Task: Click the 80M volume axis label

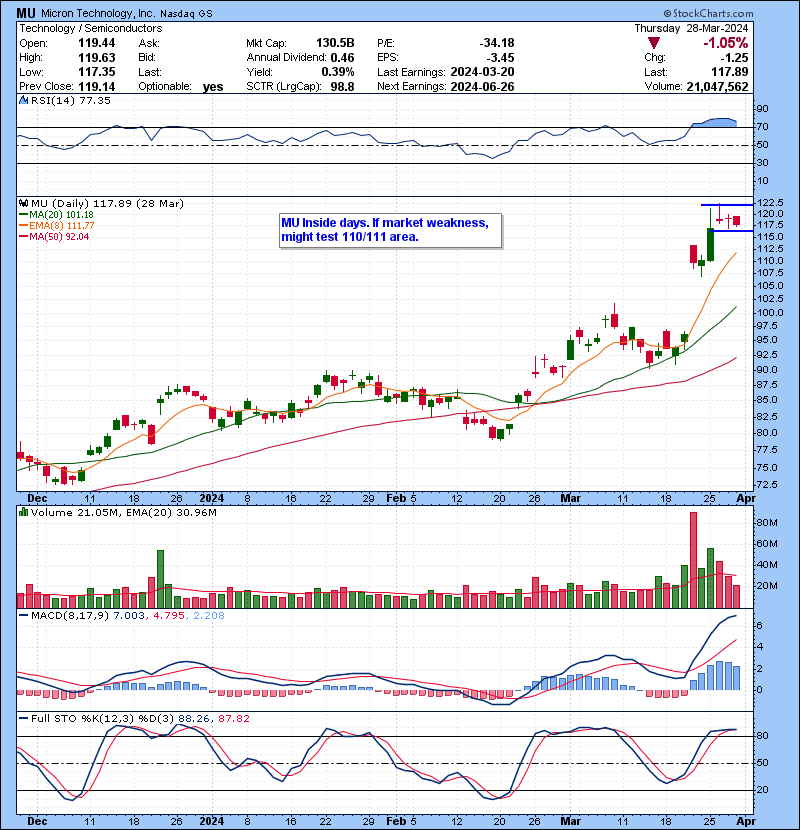Action: [767, 522]
